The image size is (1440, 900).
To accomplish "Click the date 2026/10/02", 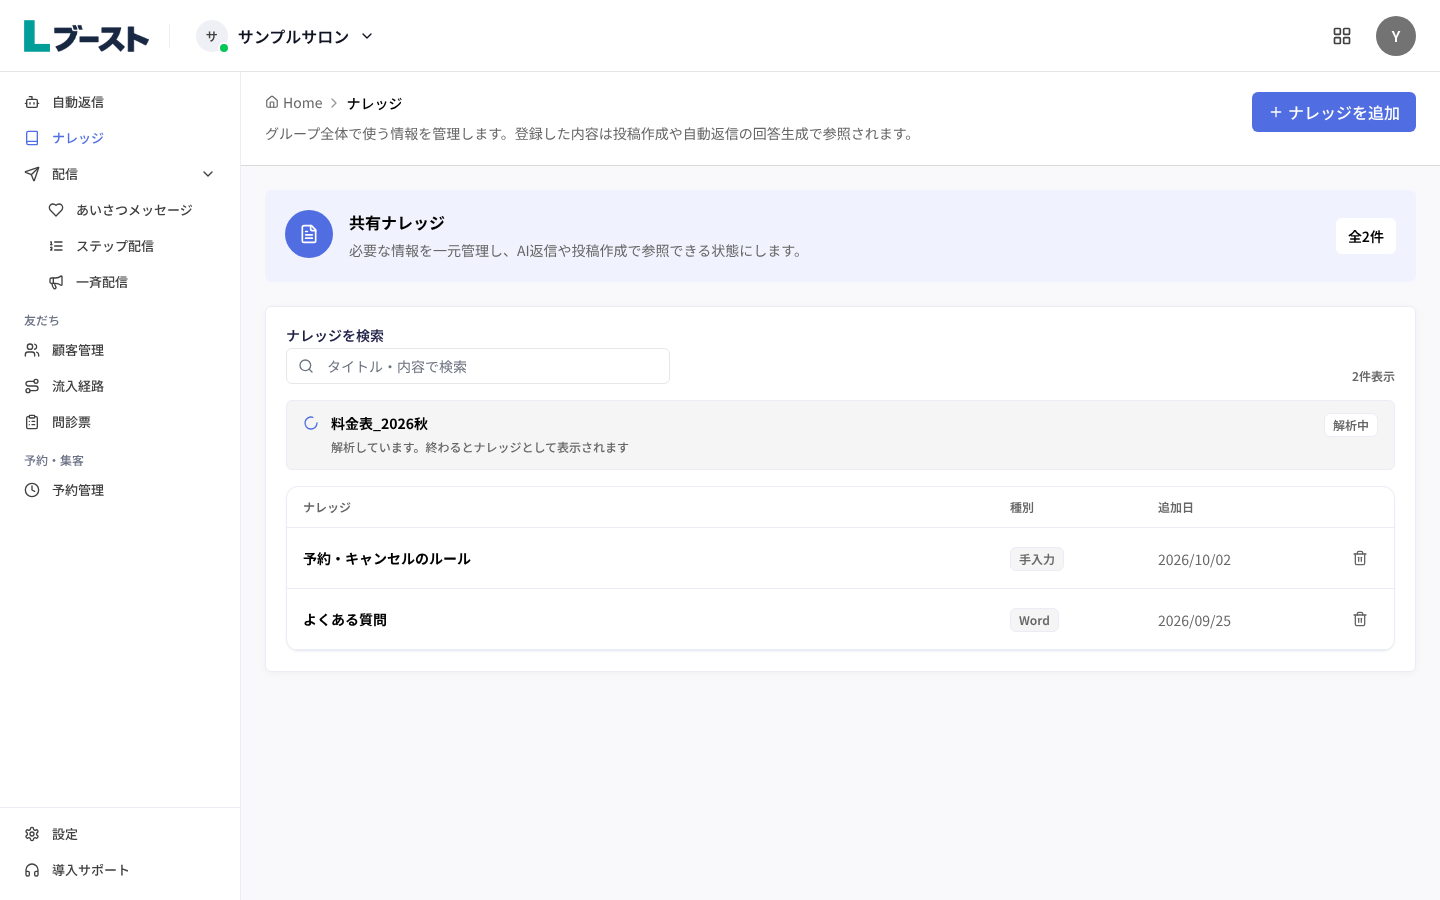I will click(1194, 560).
